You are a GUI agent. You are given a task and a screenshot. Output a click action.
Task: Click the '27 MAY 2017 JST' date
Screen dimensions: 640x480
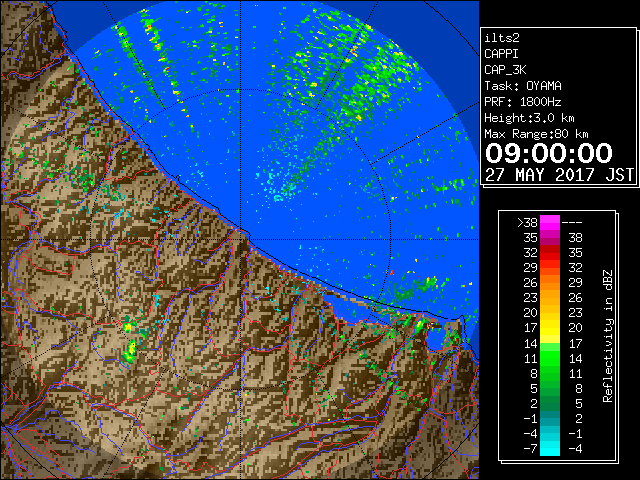point(560,175)
